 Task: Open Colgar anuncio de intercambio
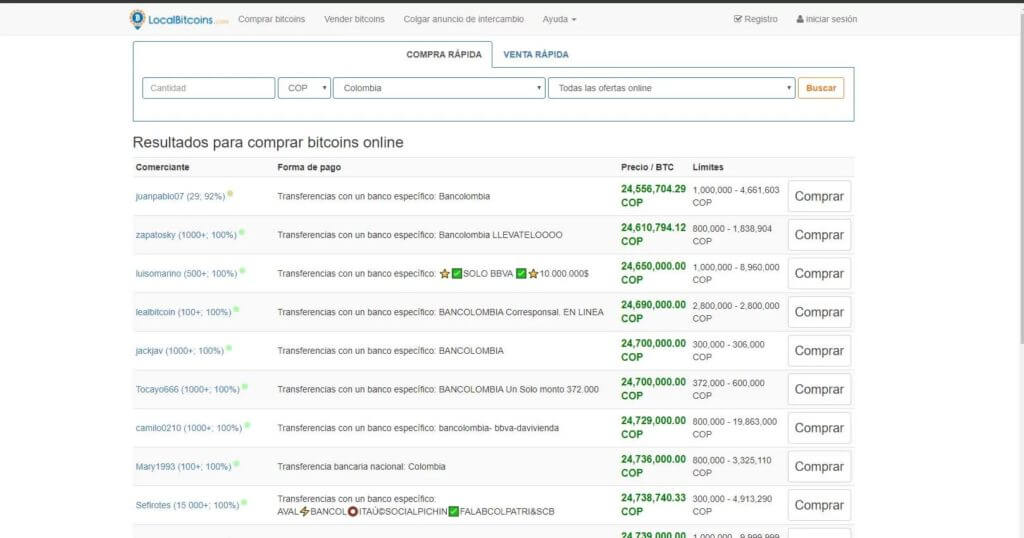click(464, 19)
